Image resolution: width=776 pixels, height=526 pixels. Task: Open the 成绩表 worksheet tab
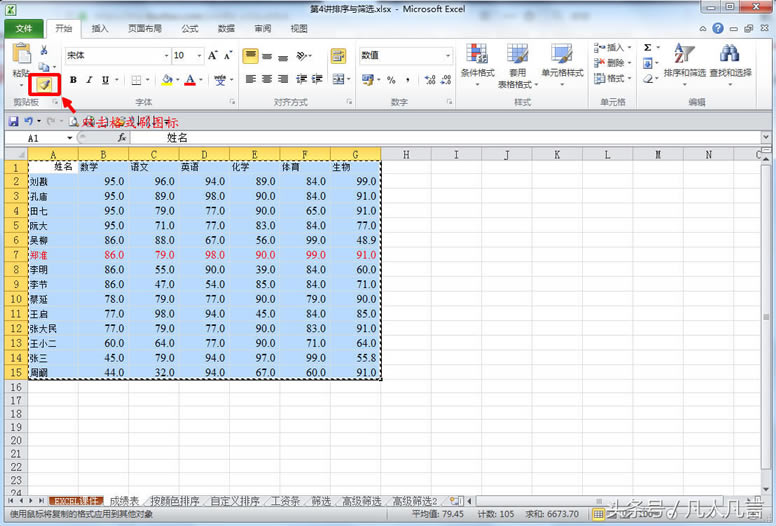(125, 500)
